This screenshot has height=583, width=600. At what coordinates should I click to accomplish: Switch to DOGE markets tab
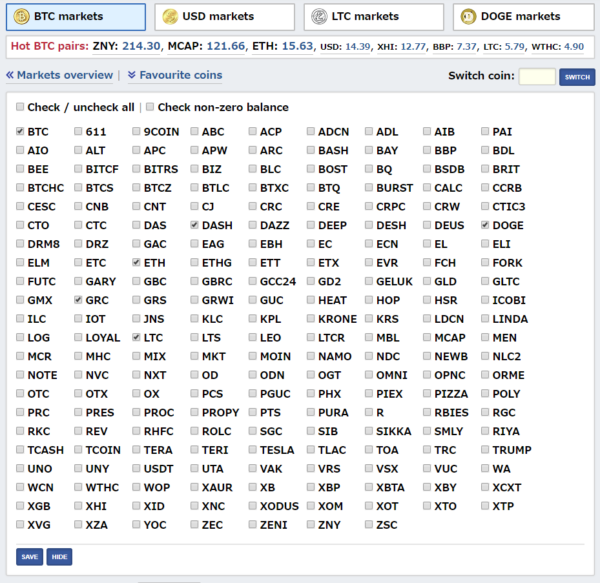(523, 17)
